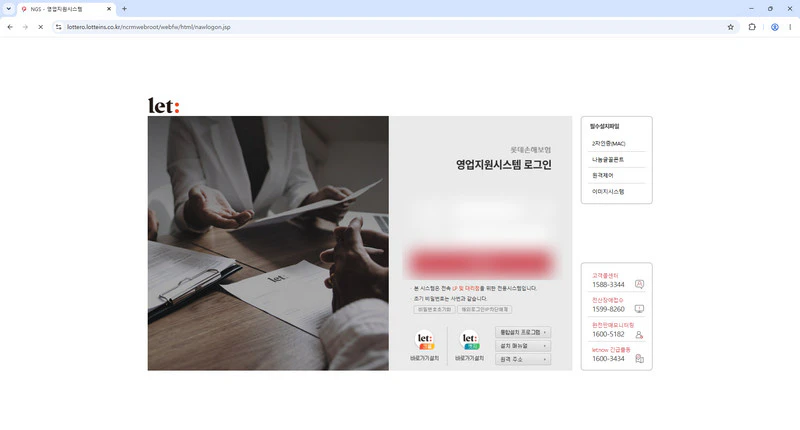Click the phone number 1600-5182
The image size is (800, 430).
pos(608,334)
